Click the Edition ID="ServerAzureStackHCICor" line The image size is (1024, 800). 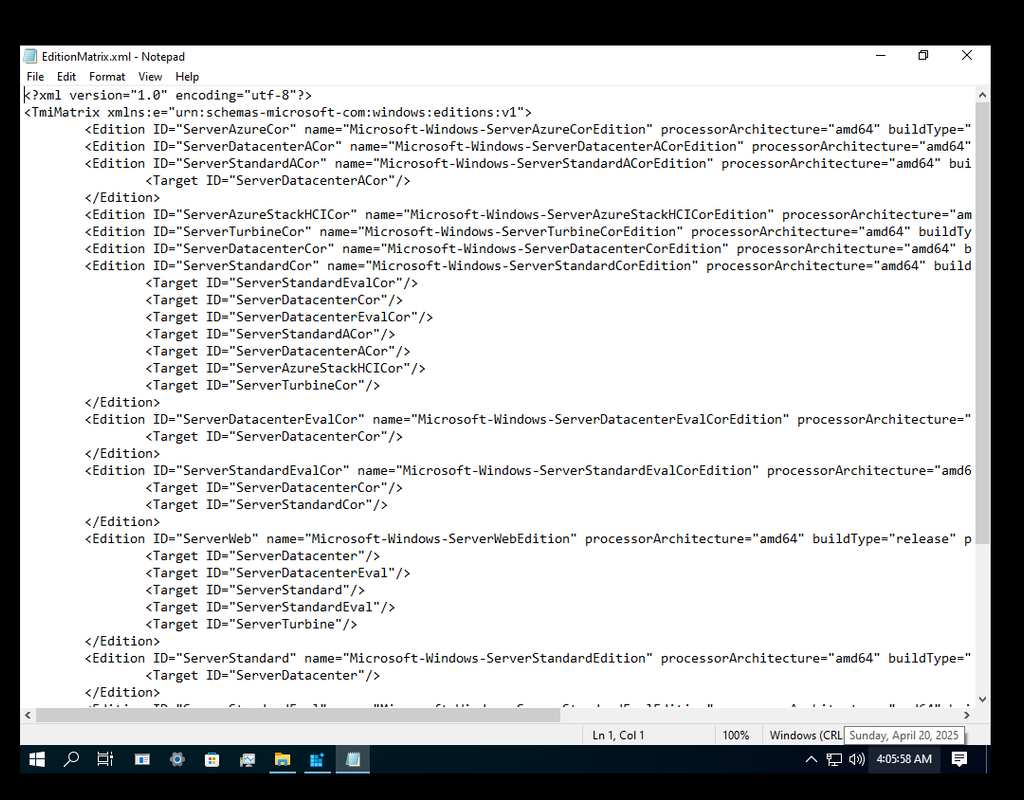(528, 214)
